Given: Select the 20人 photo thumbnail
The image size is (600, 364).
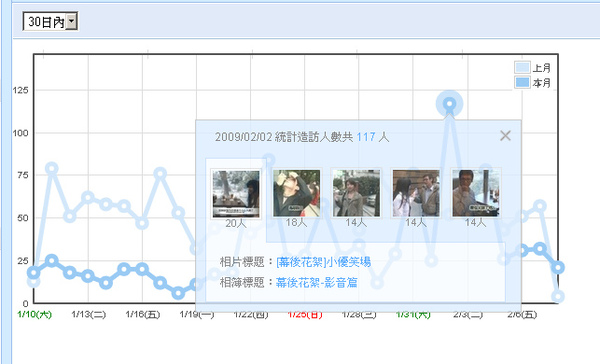Looking at the screenshot, I should click(x=236, y=194).
